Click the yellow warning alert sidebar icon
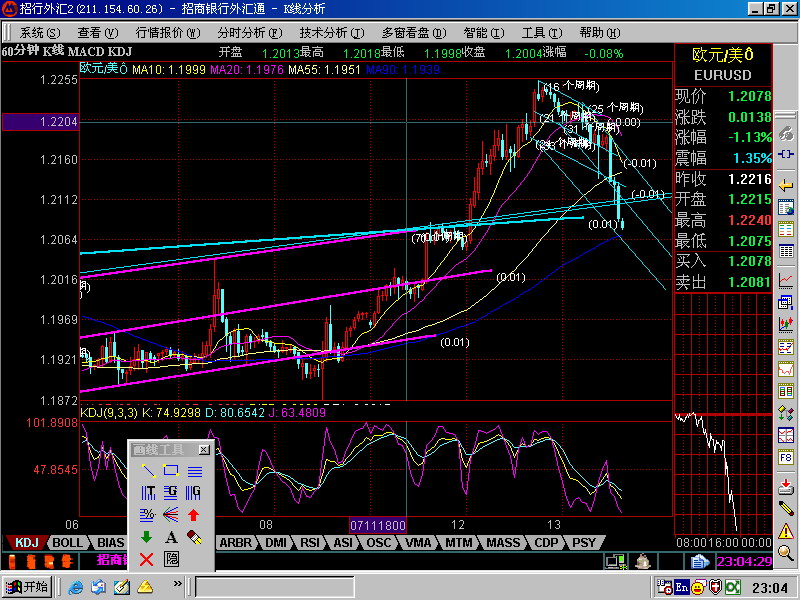This screenshot has height=600, width=800. (x=786, y=532)
